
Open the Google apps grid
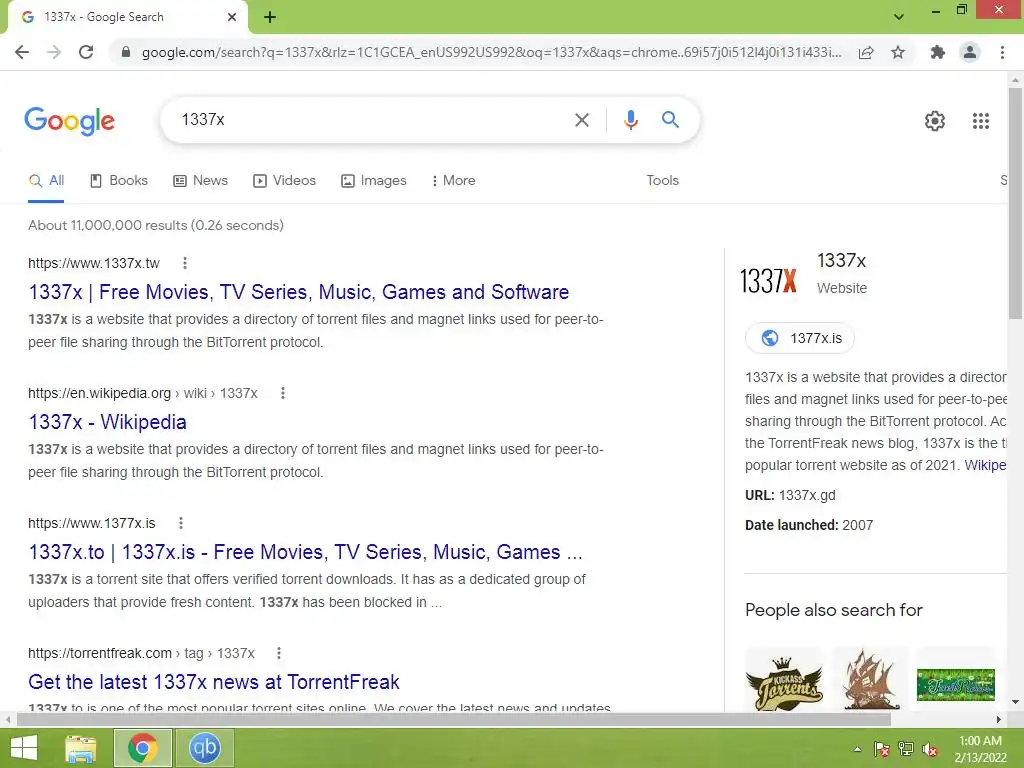980,121
